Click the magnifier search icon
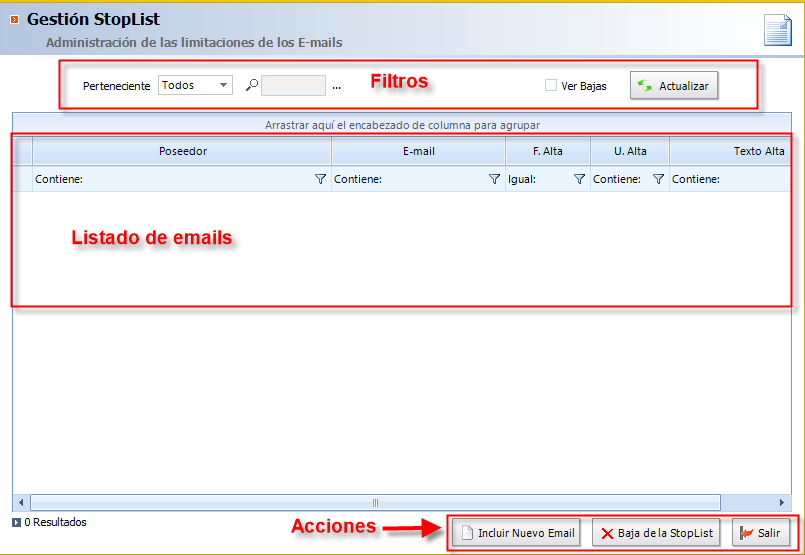Screen dimensions: 805x555 252,85
